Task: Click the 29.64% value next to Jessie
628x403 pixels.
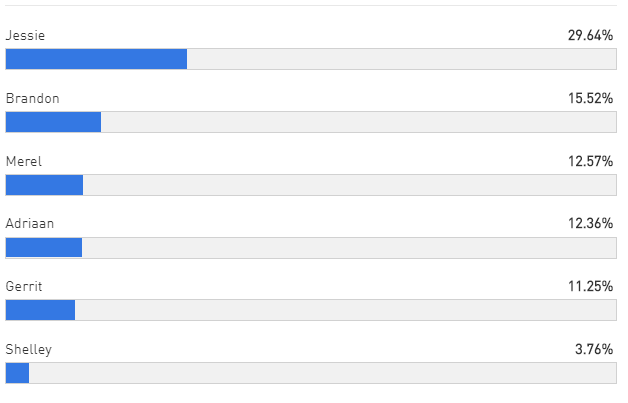Action: (x=590, y=35)
